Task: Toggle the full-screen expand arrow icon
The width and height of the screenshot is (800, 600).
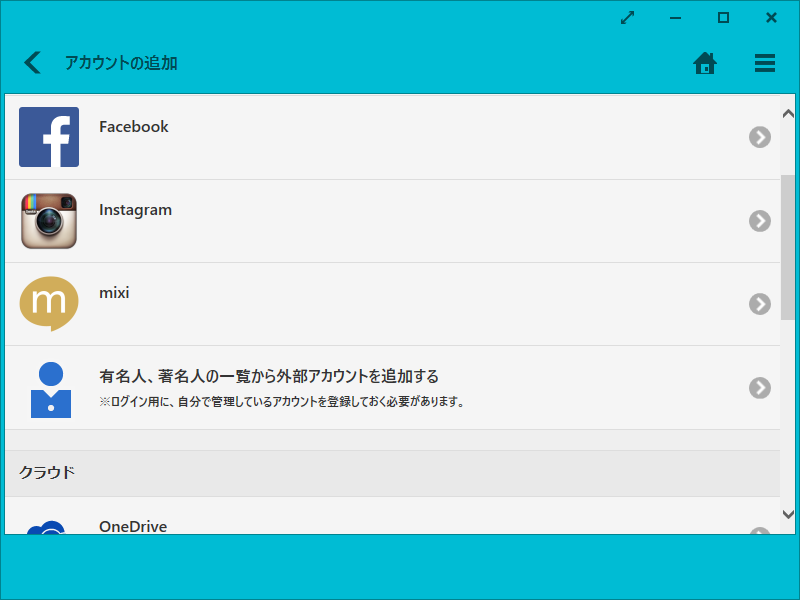Action: pyautogui.click(x=627, y=18)
